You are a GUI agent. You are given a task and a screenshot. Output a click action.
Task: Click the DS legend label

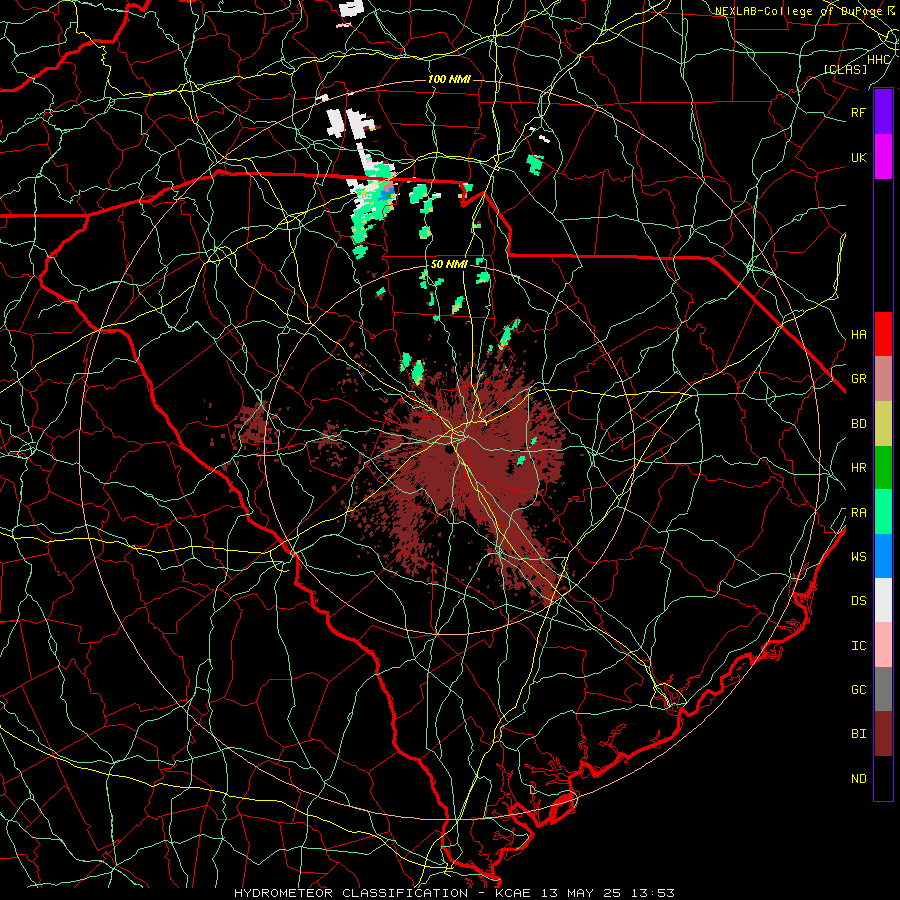(x=858, y=600)
